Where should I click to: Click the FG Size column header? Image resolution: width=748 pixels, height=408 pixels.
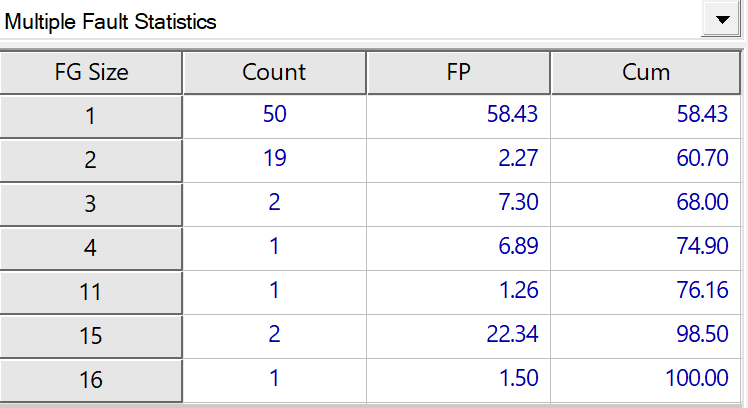[91, 72]
